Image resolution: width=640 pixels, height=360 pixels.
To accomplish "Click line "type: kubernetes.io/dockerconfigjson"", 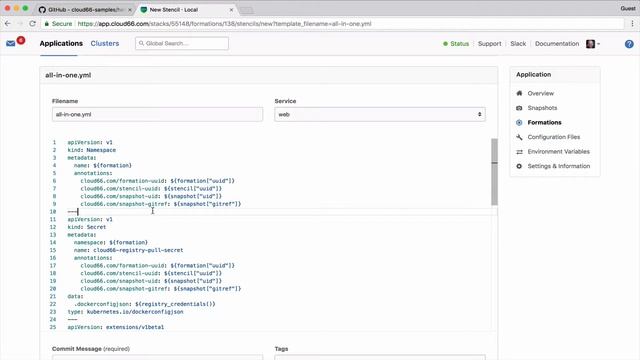I will (125, 312).
